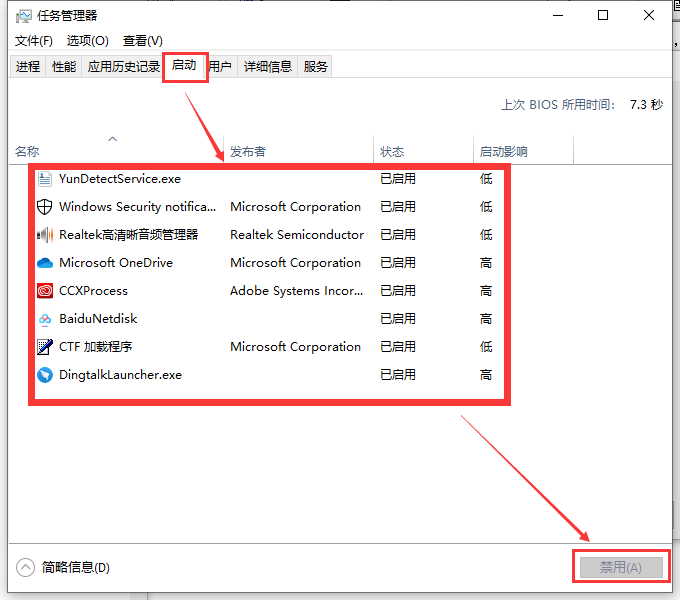Click the Realtek audio manager speaker icon
This screenshot has height=600, width=680.
44,235
